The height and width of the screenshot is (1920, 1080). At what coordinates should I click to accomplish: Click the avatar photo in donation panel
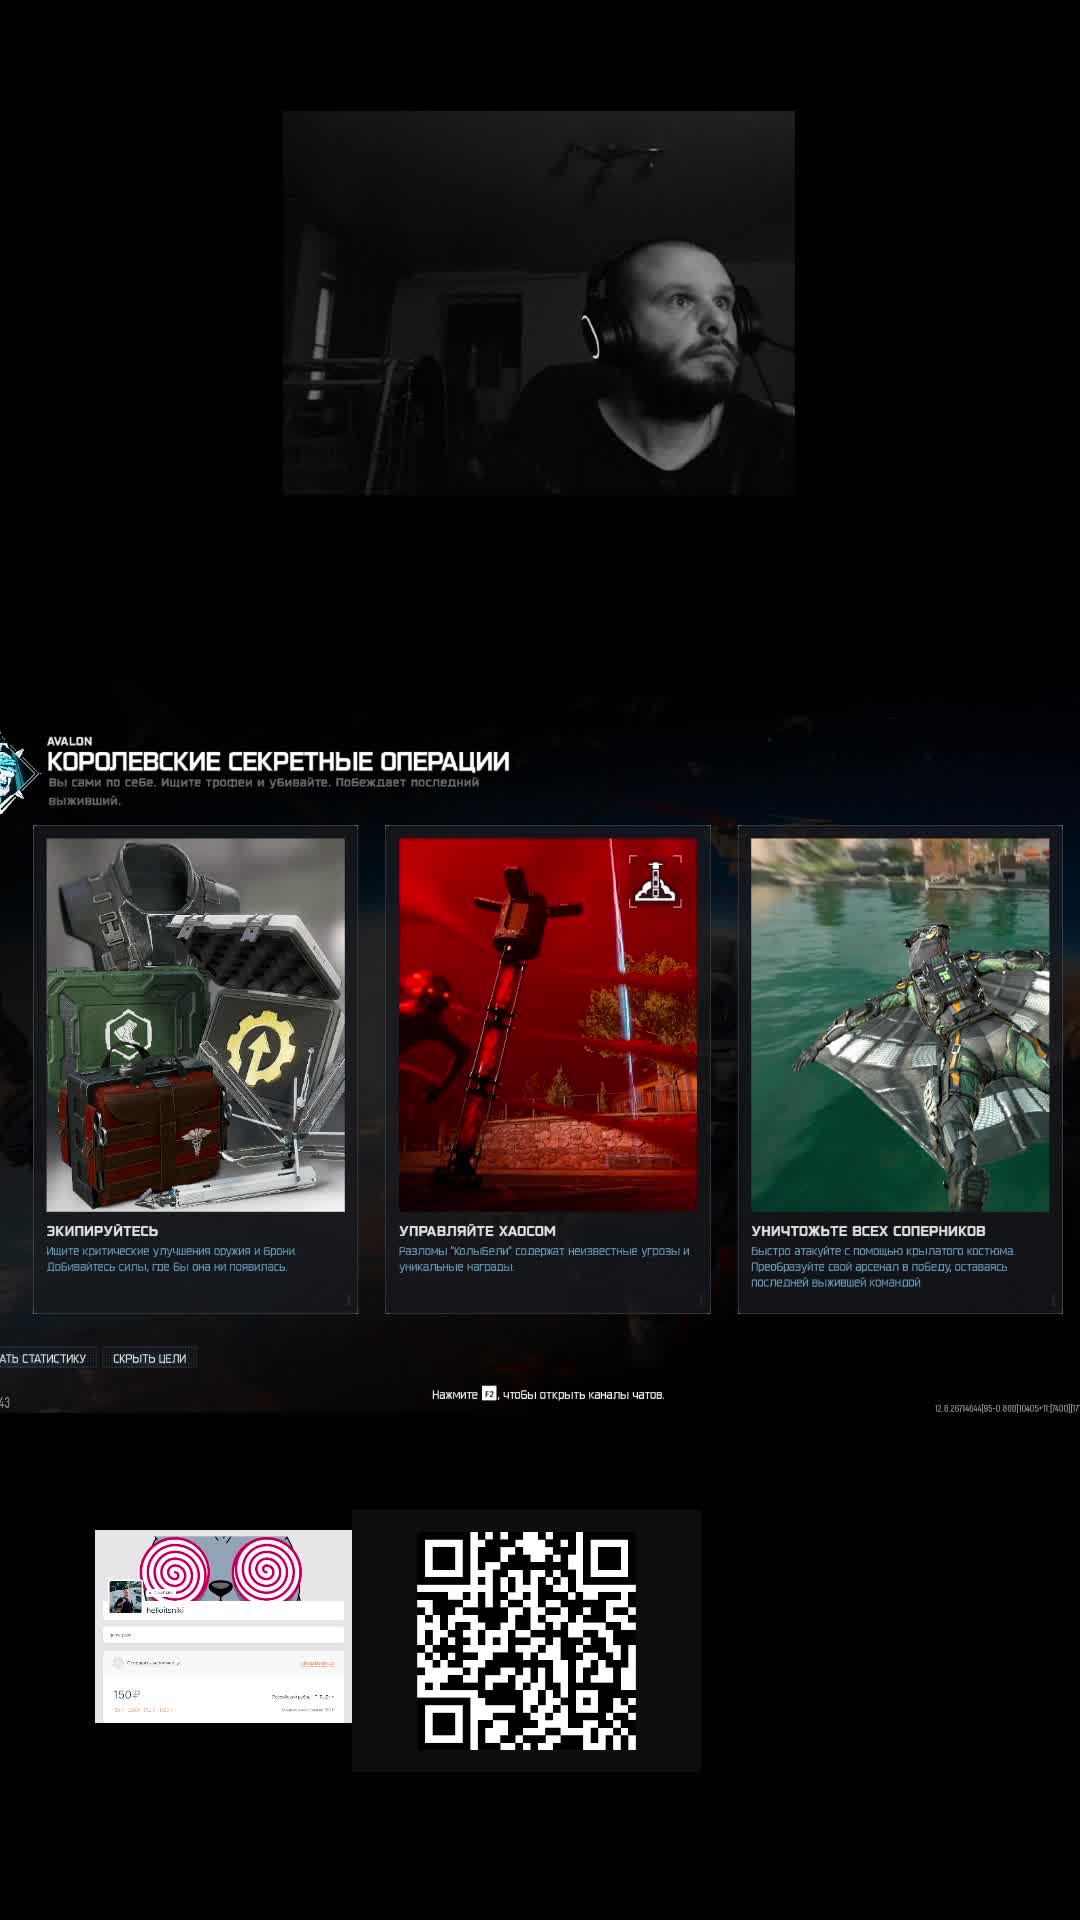(x=125, y=1596)
